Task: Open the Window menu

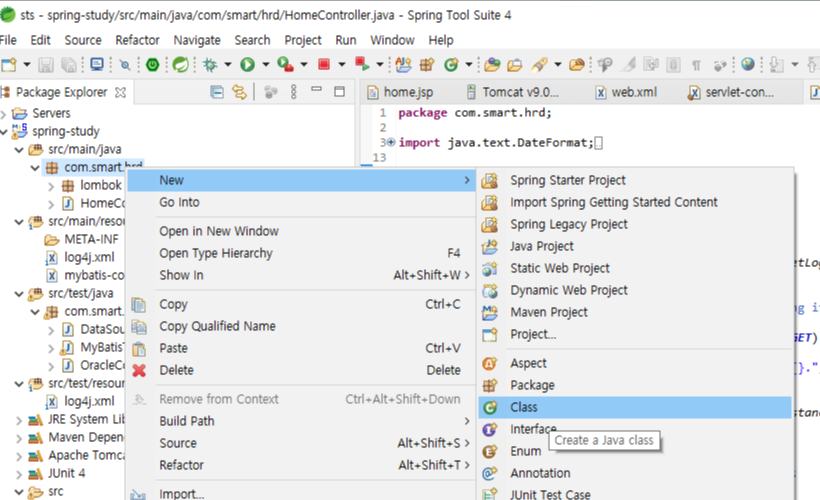Action: [392, 40]
